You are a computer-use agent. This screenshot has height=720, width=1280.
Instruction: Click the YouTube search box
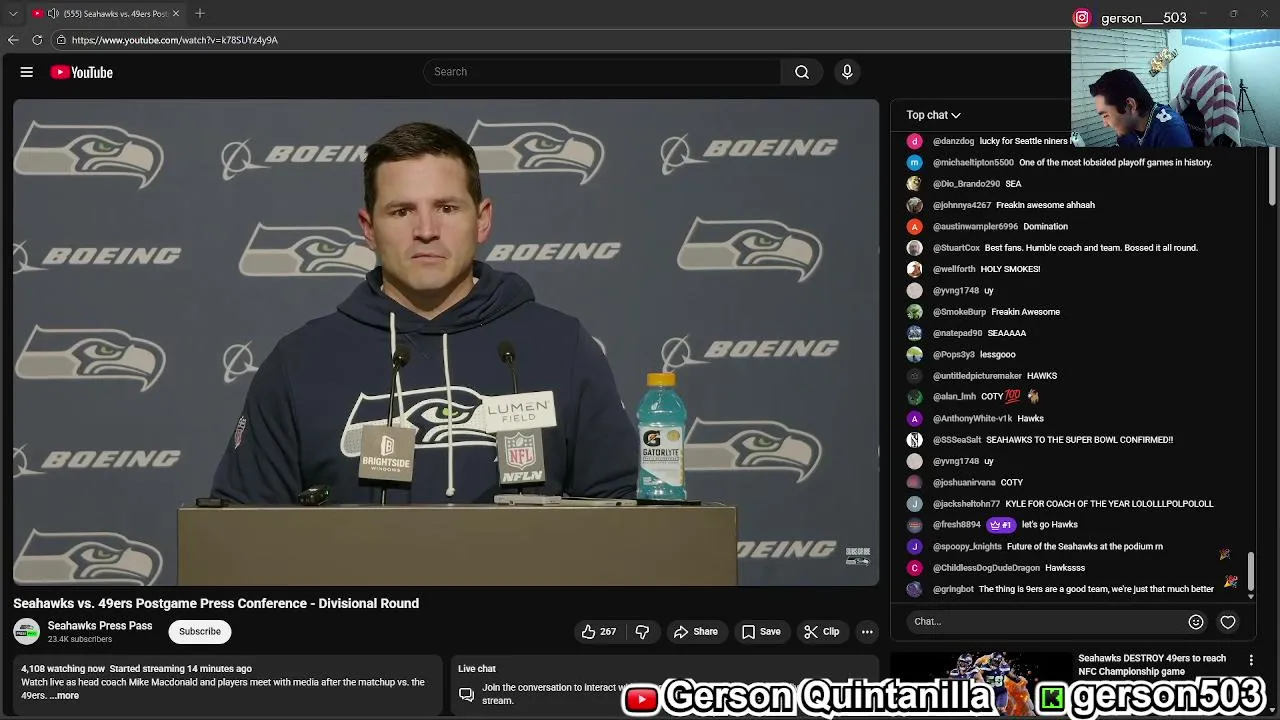coord(602,72)
